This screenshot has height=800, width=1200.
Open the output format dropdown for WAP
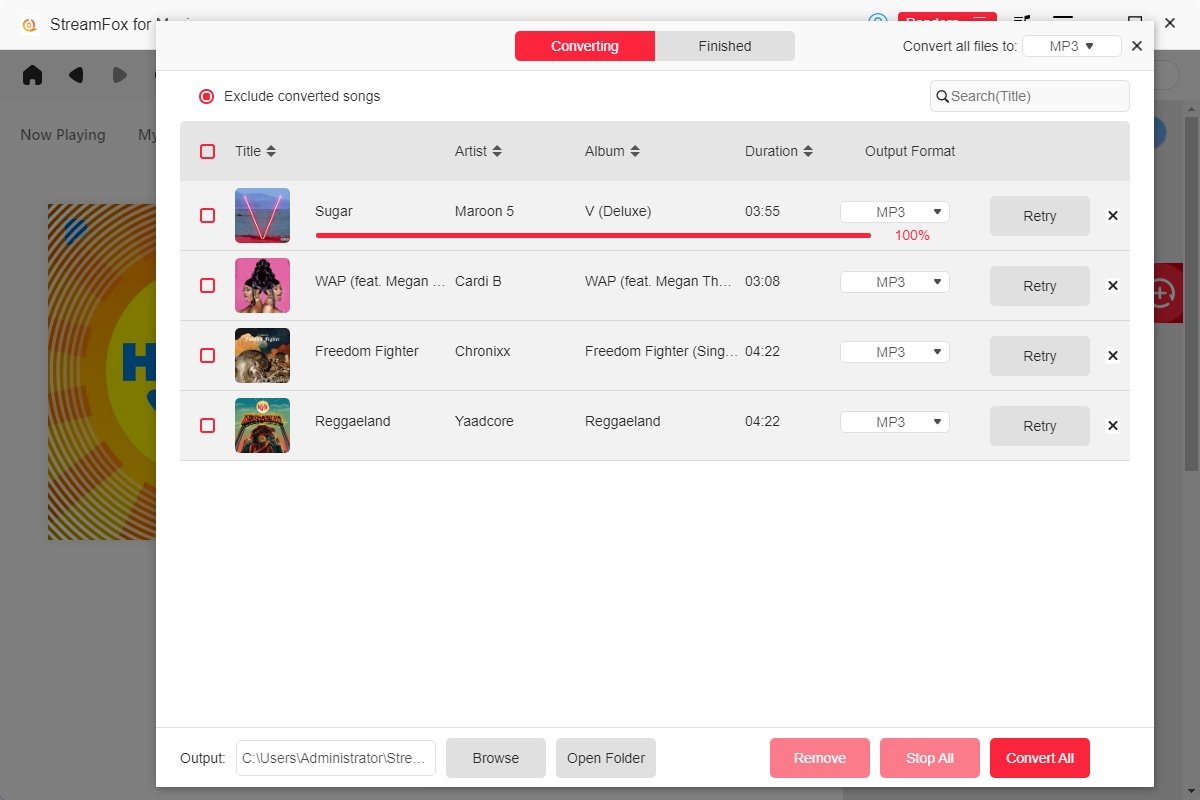pos(895,282)
